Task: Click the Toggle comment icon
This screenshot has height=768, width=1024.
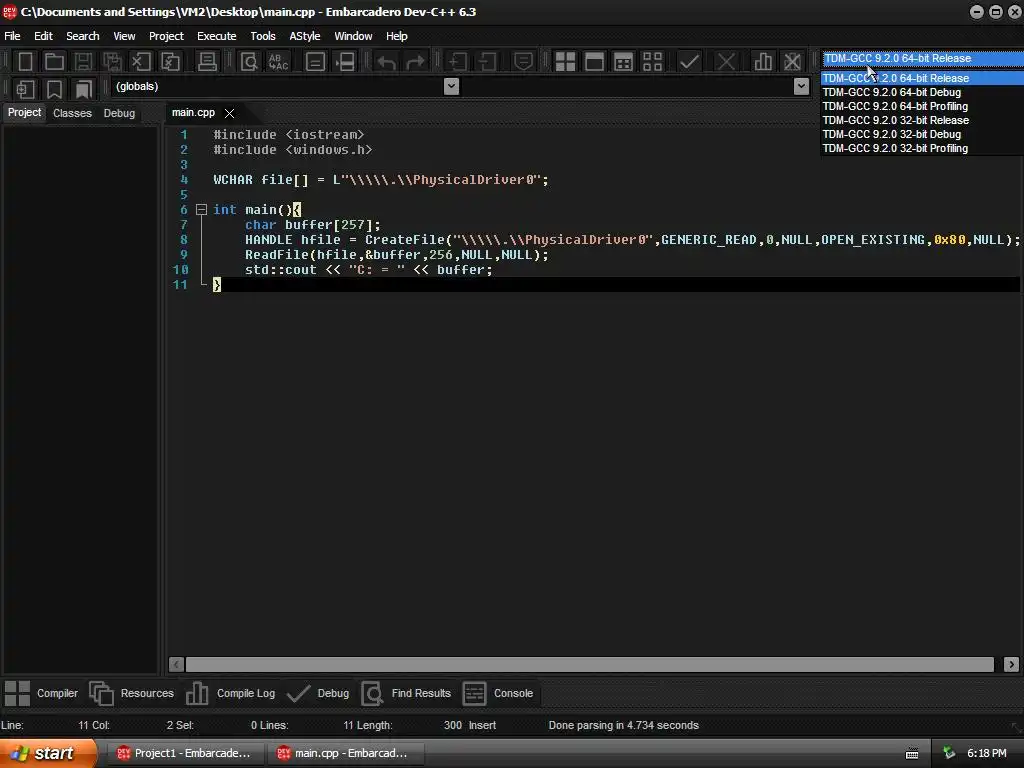Action: tap(523, 62)
